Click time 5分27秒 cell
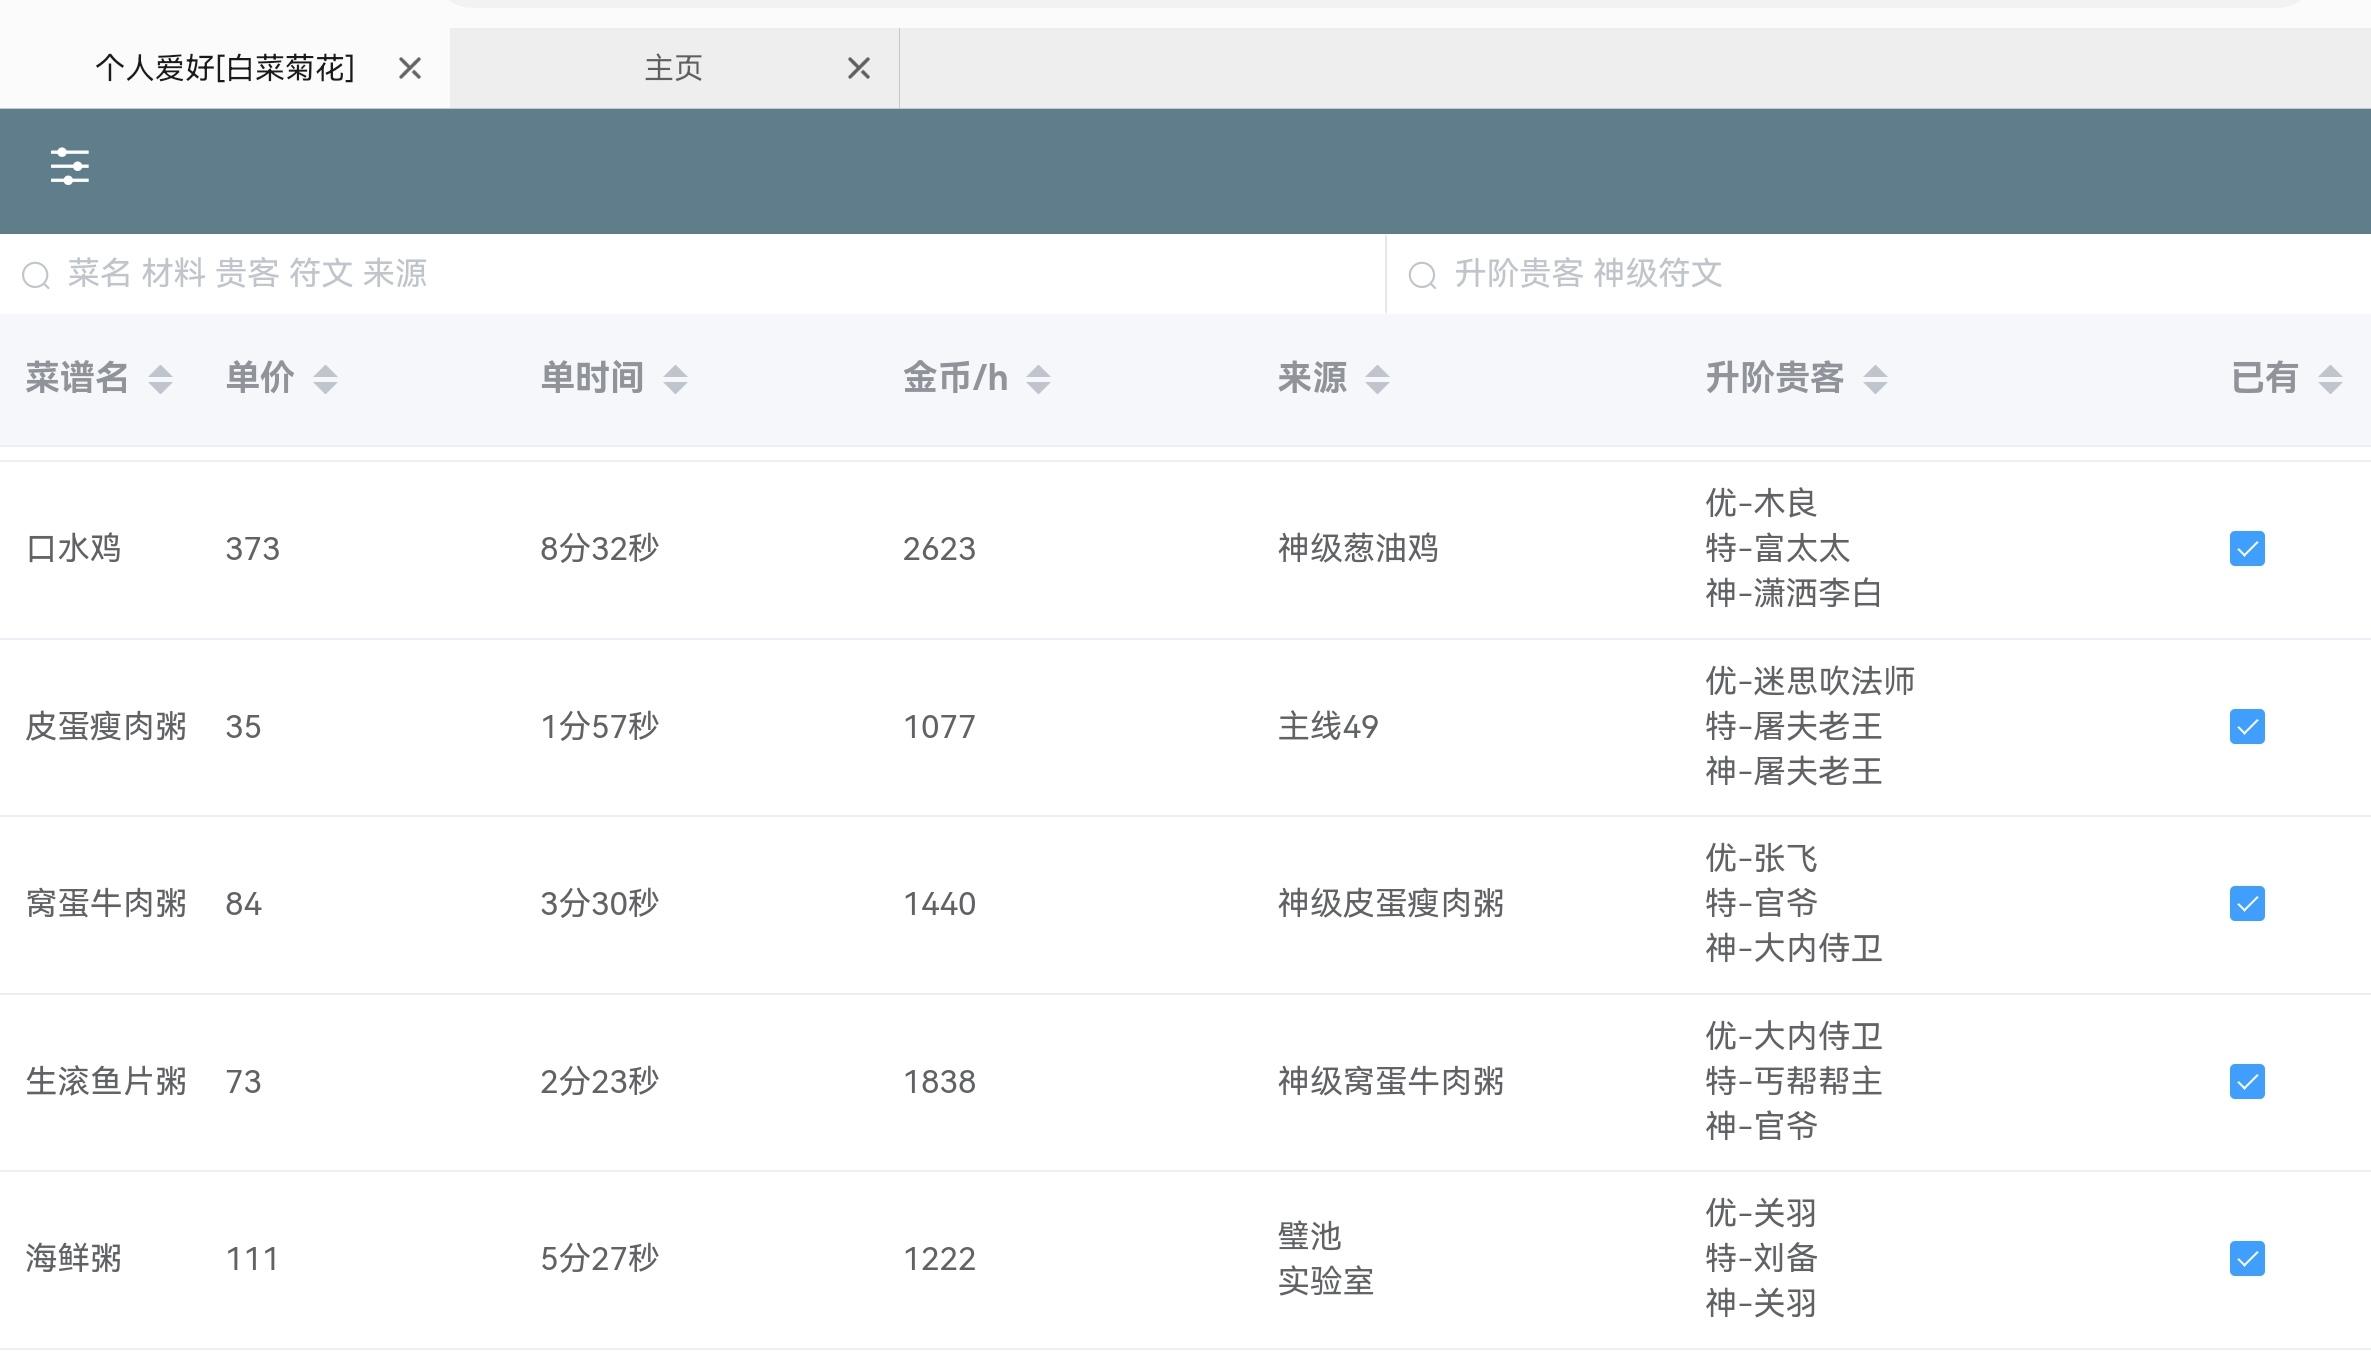 (x=599, y=1259)
